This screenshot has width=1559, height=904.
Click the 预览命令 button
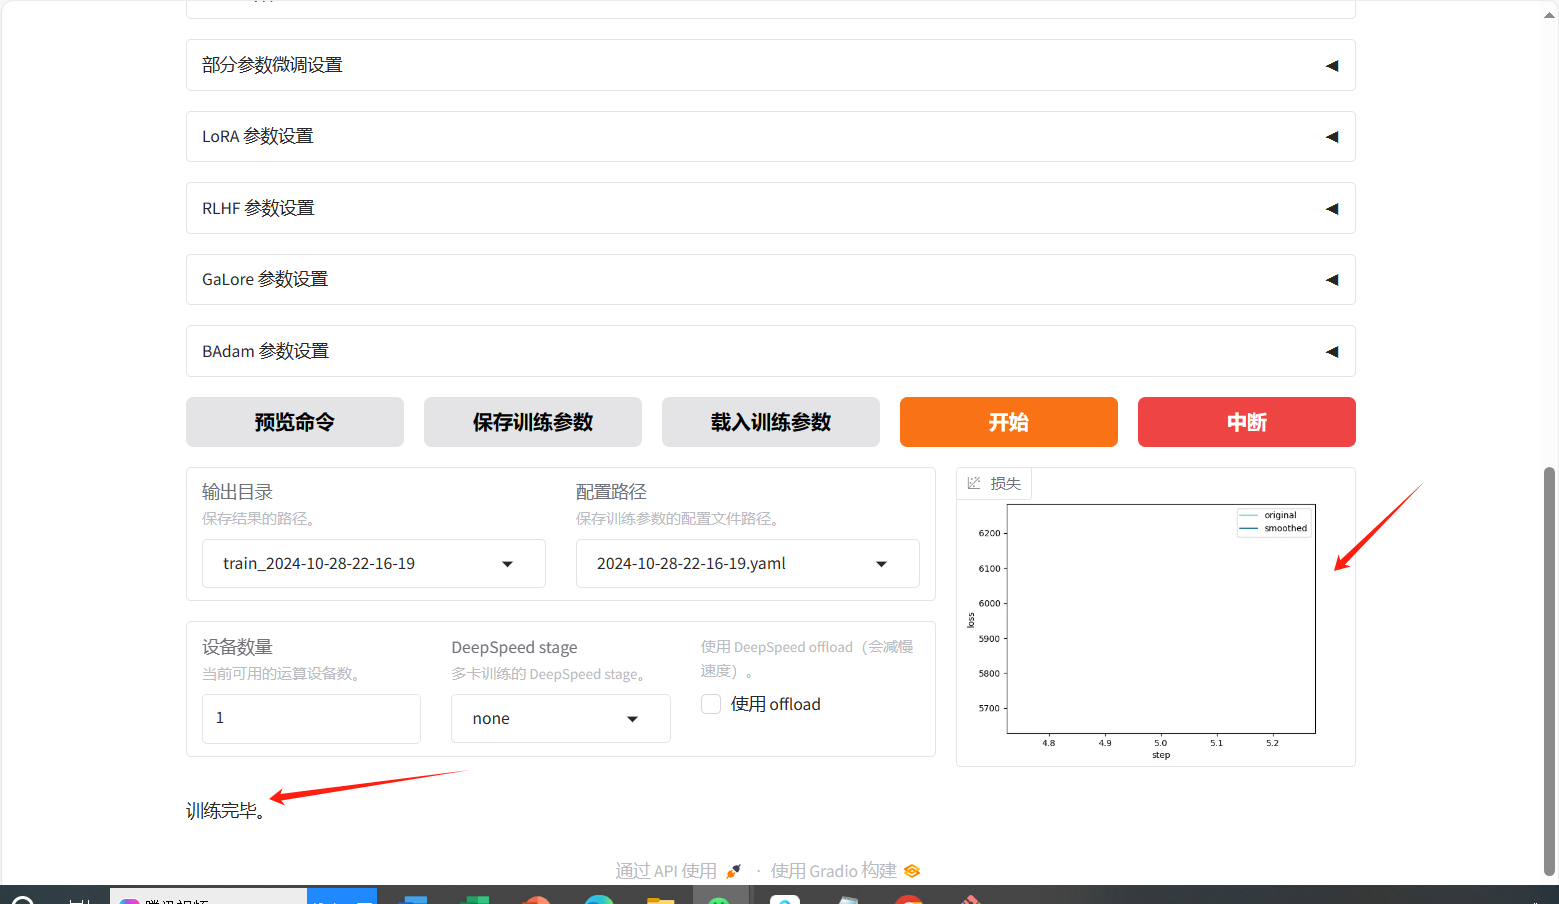pyautogui.click(x=294, y=422)
